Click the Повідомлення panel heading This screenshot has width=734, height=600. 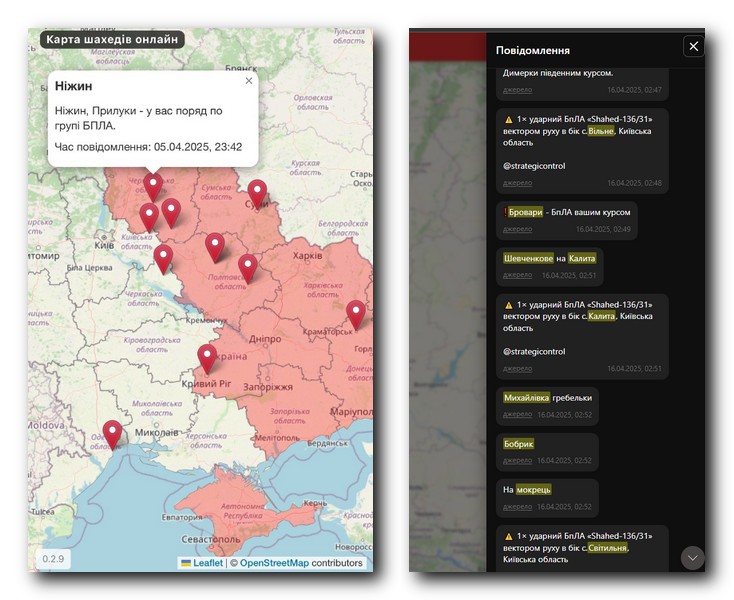pyautogui.click(x=533, y=51)
